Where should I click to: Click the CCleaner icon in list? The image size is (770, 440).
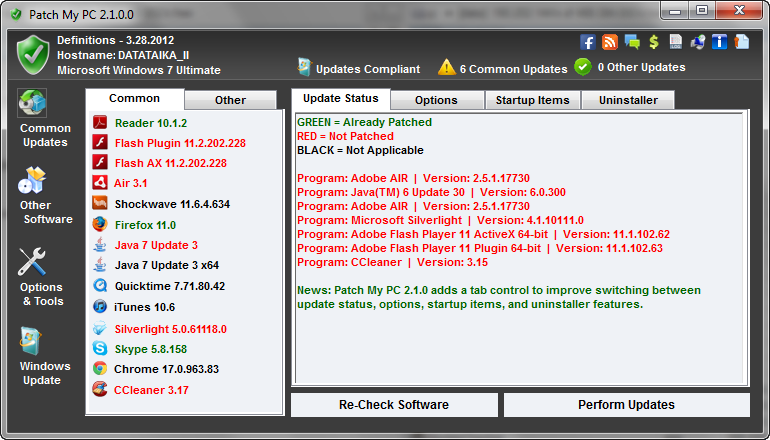tap(100, 389)
